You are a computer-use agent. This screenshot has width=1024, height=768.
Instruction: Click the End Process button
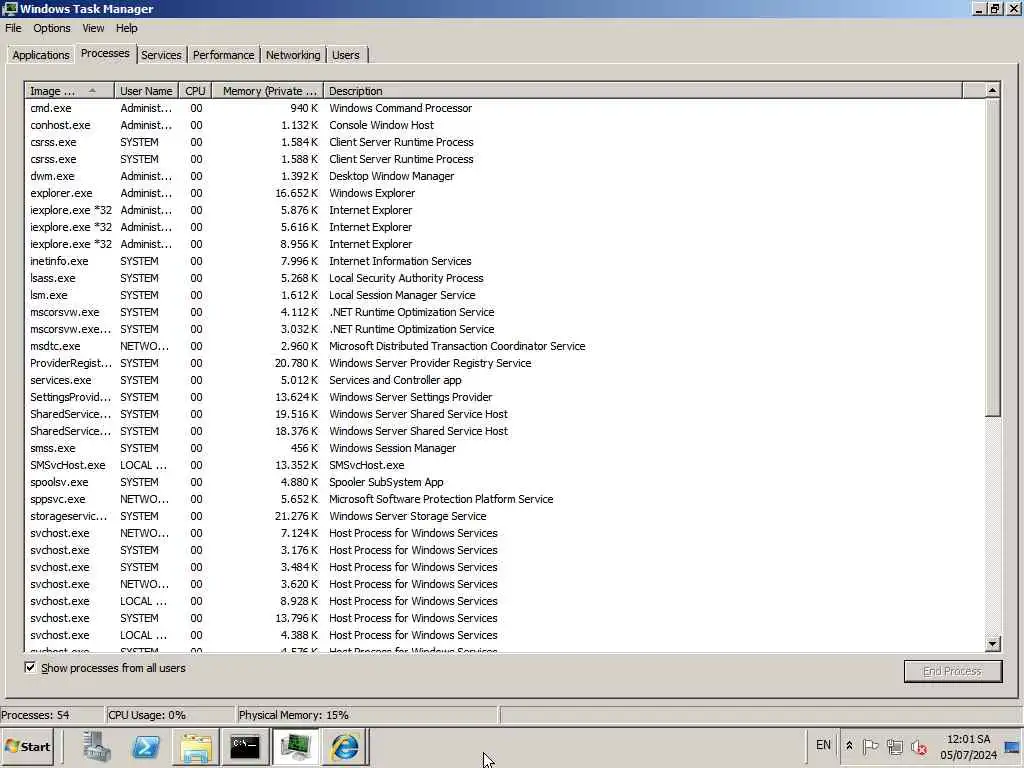pyautogui.click(x=952, y=671)
